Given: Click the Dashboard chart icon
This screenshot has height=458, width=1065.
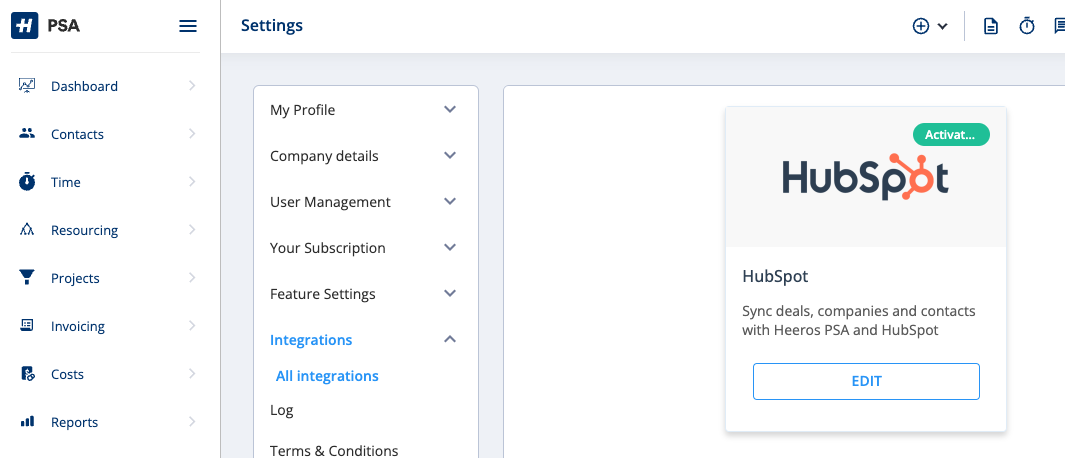Looking at the screenshot, I should (26, 86).
